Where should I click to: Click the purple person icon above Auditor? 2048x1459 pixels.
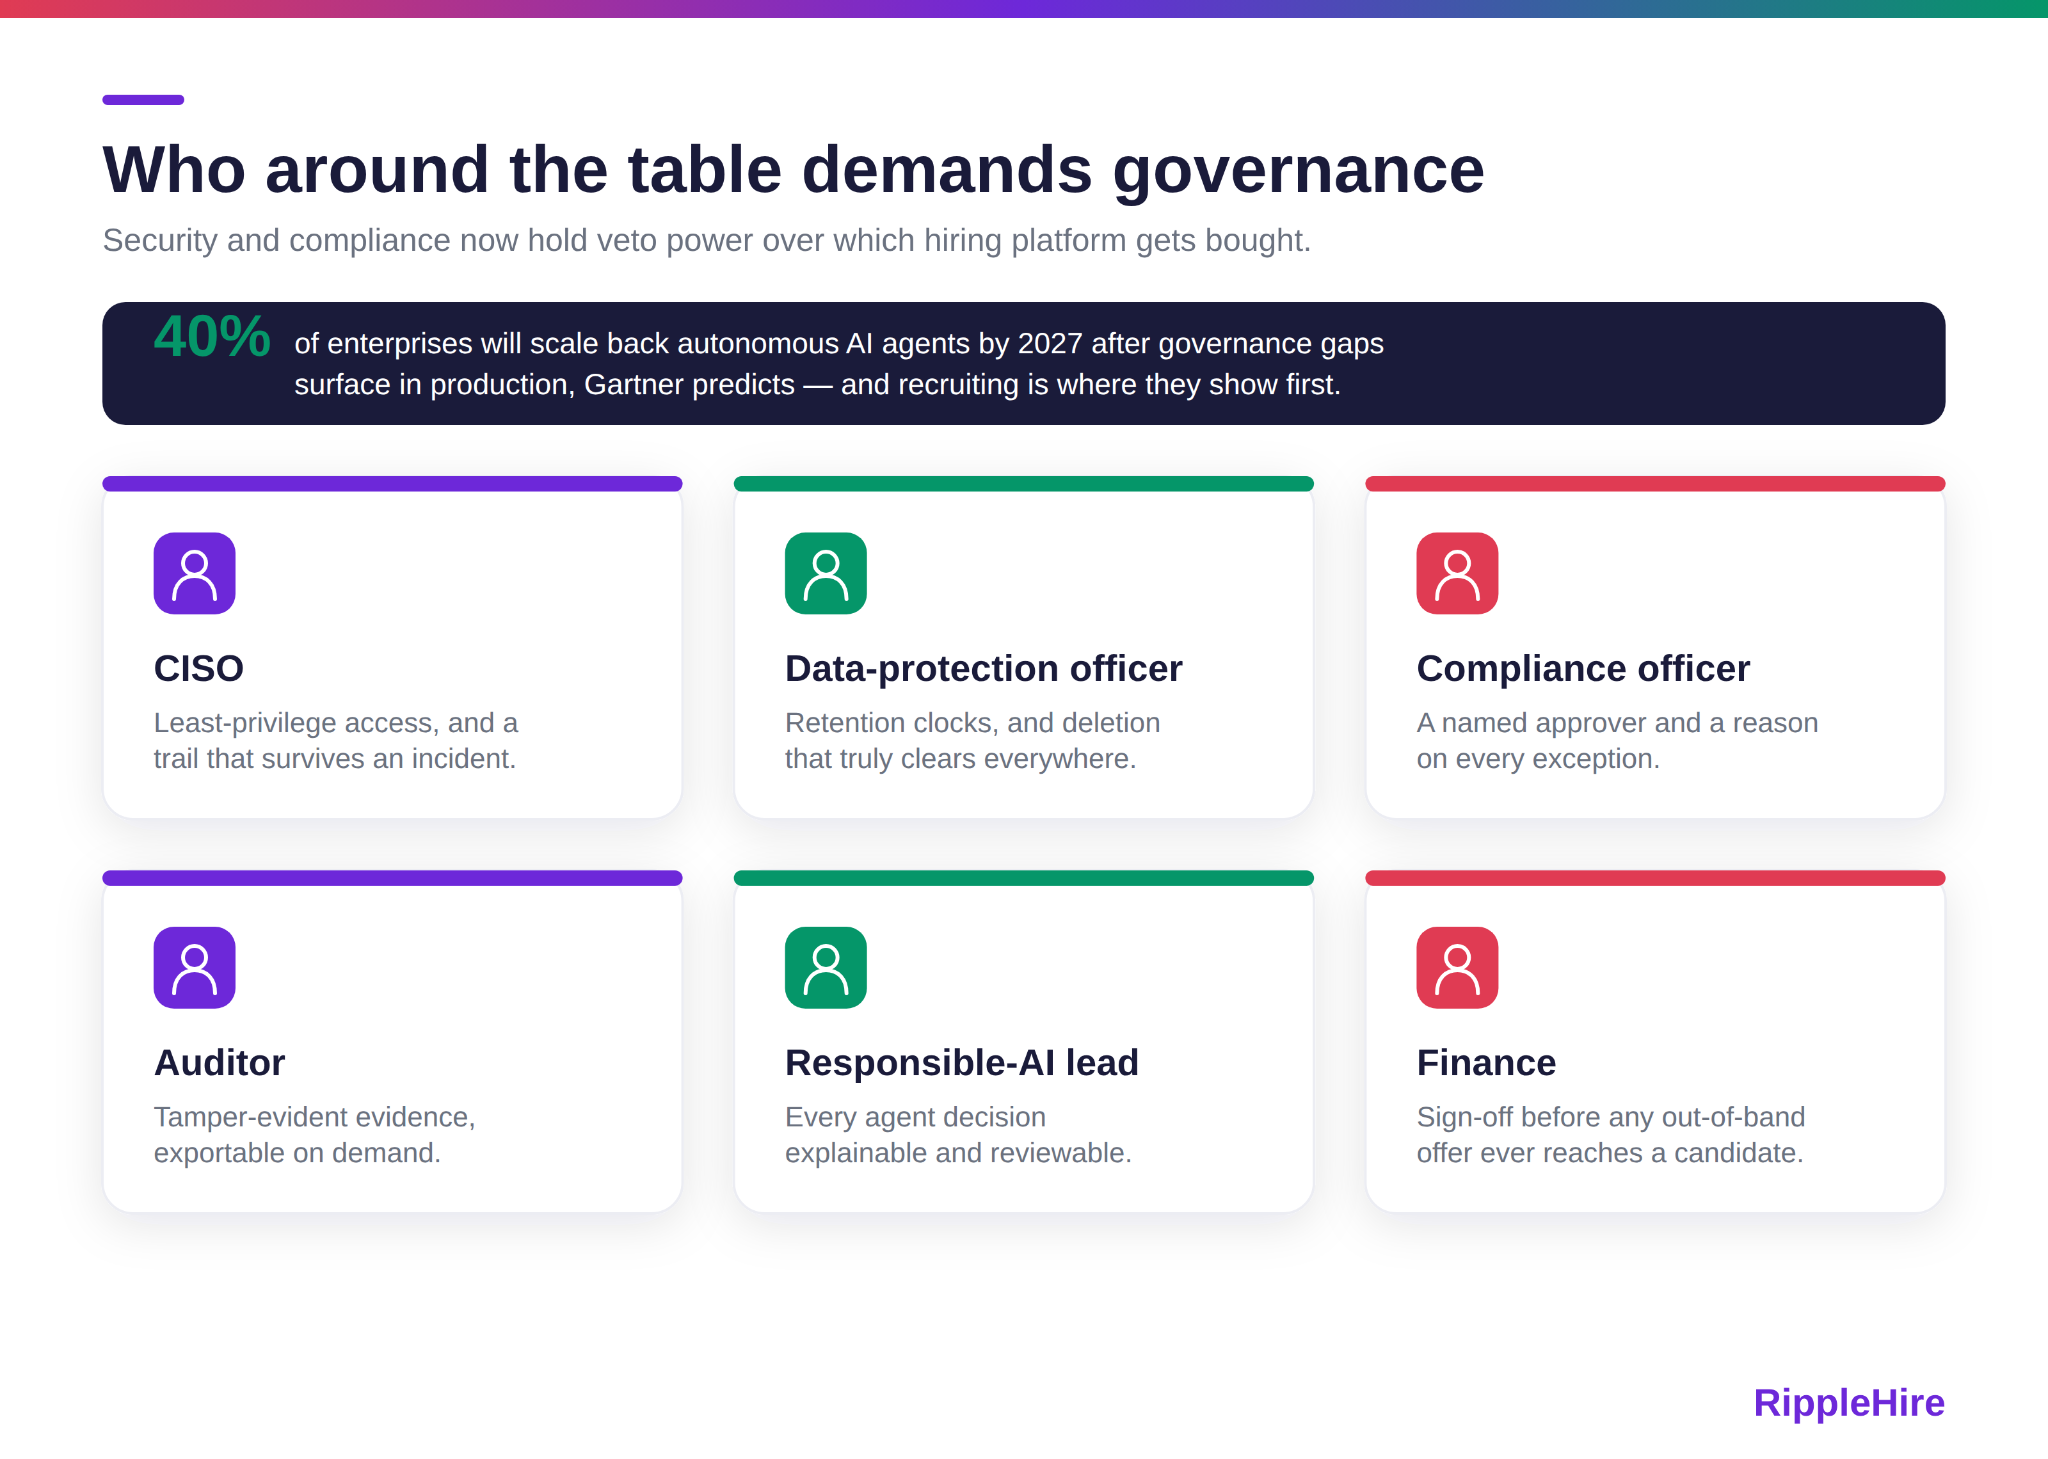[x=194, y=967]
